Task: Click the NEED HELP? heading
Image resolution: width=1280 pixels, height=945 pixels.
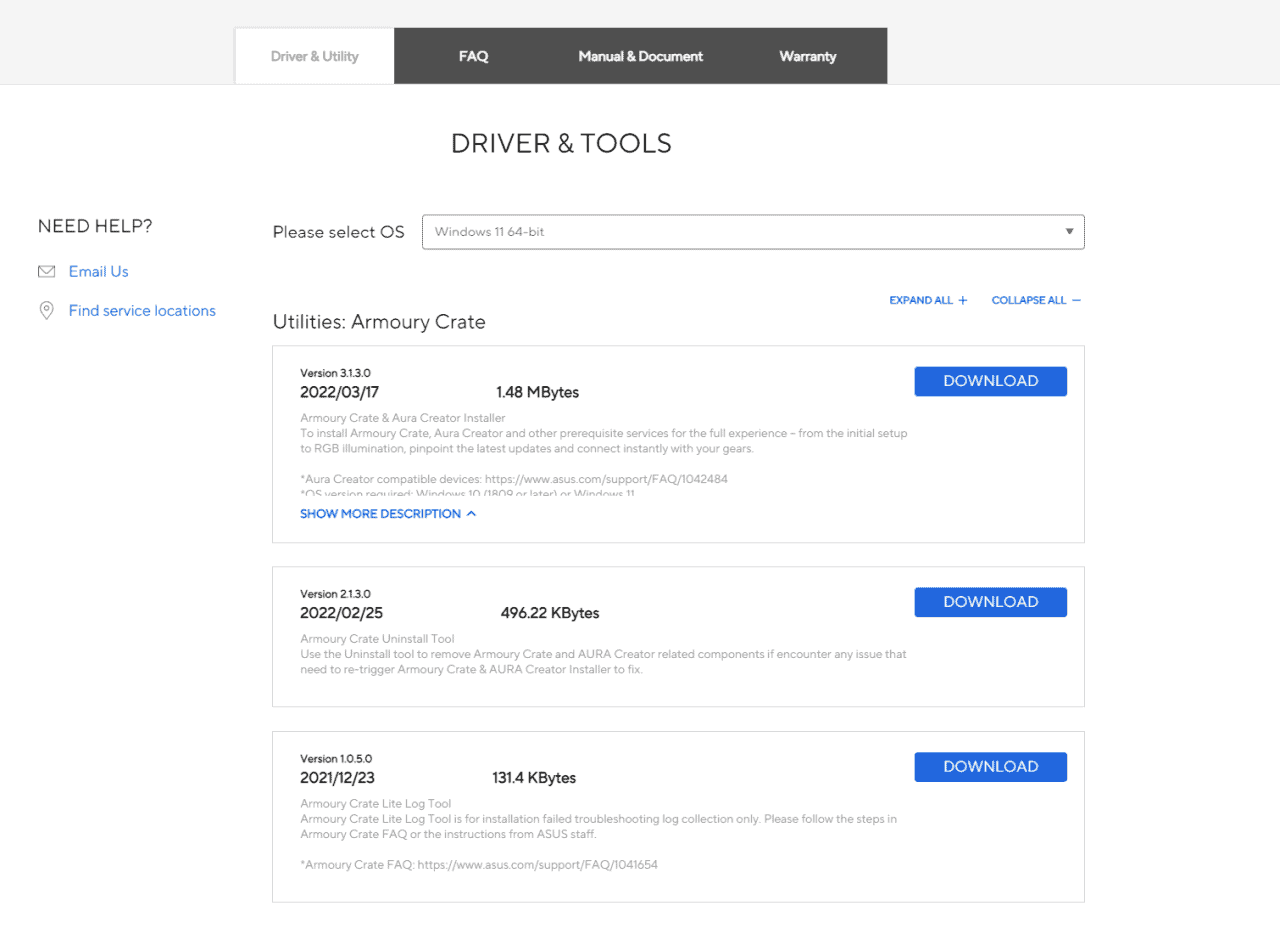Action: pos(95,227)
